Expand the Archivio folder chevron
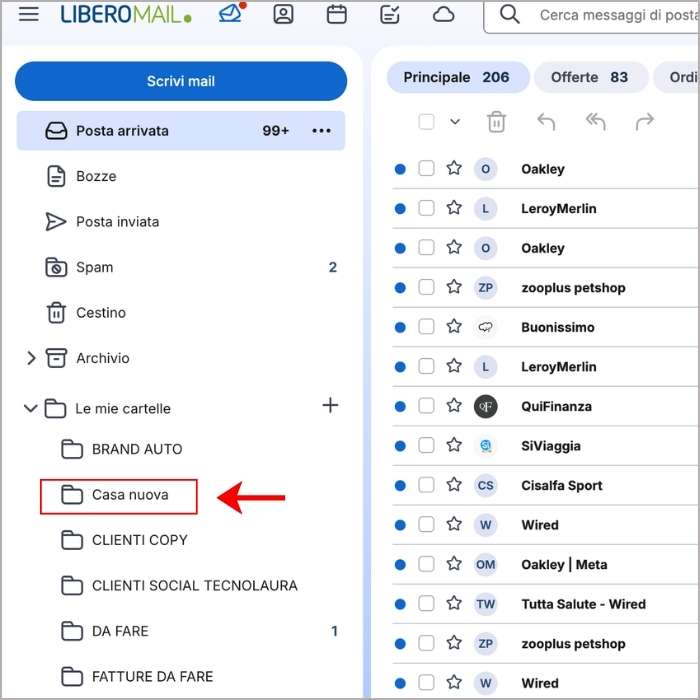 [31, 358]
